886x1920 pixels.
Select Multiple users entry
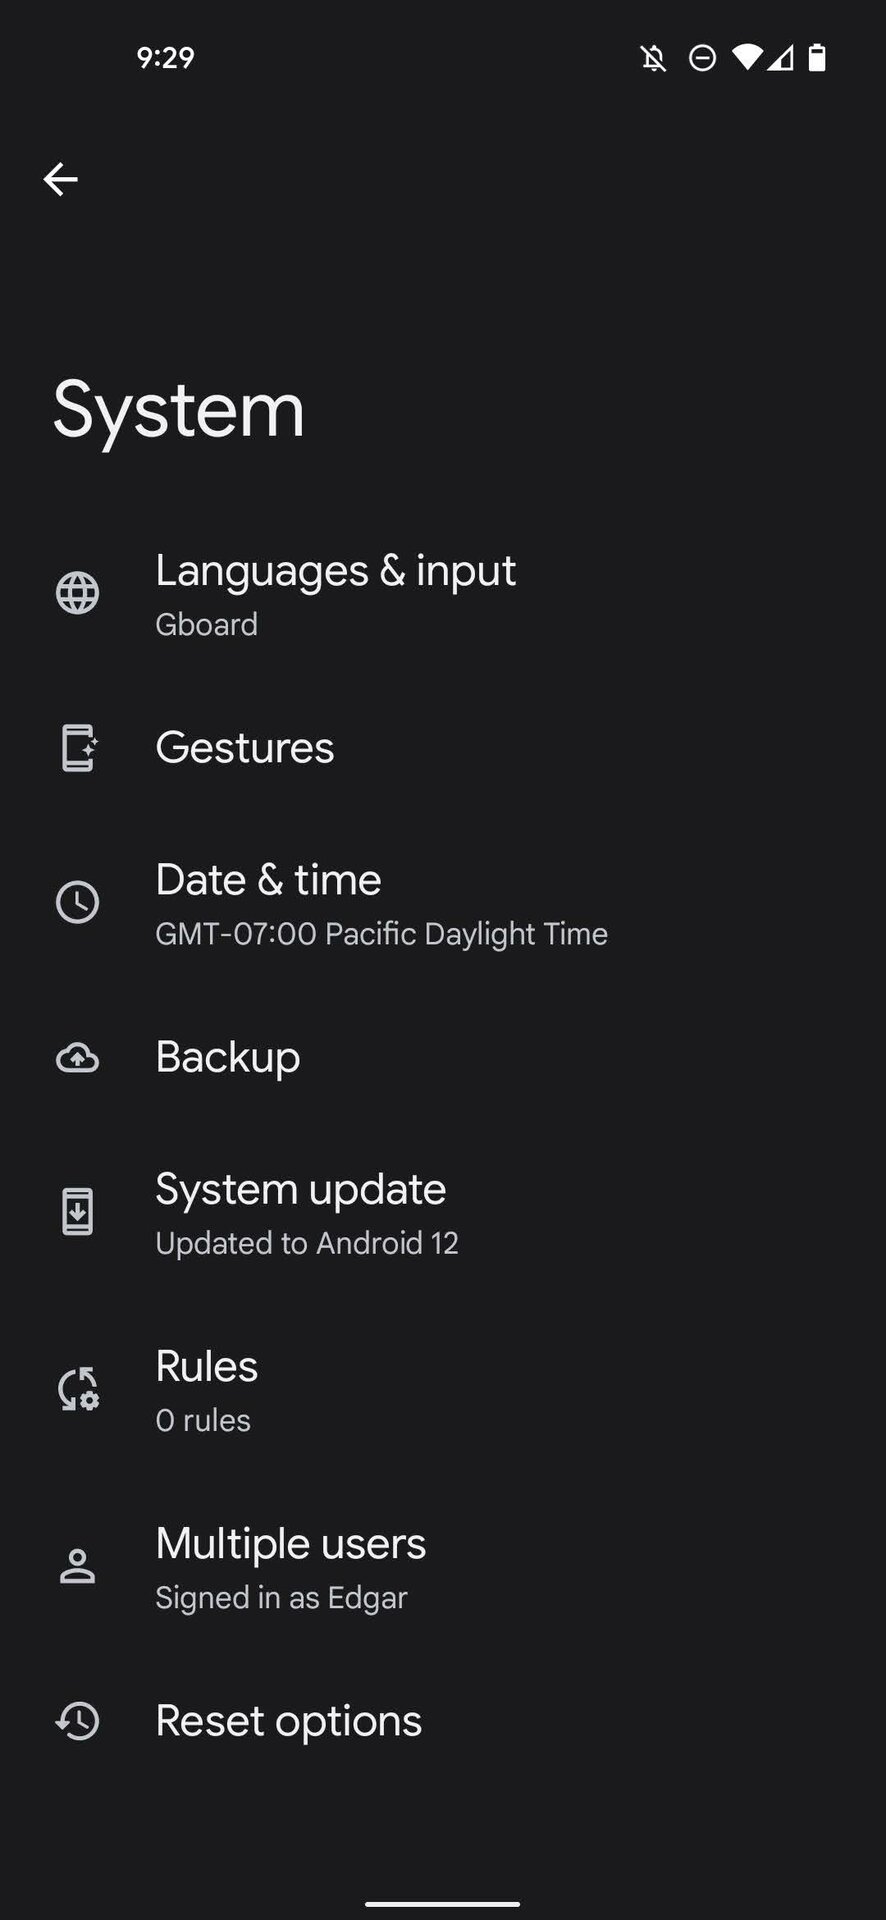[290, 1566]
